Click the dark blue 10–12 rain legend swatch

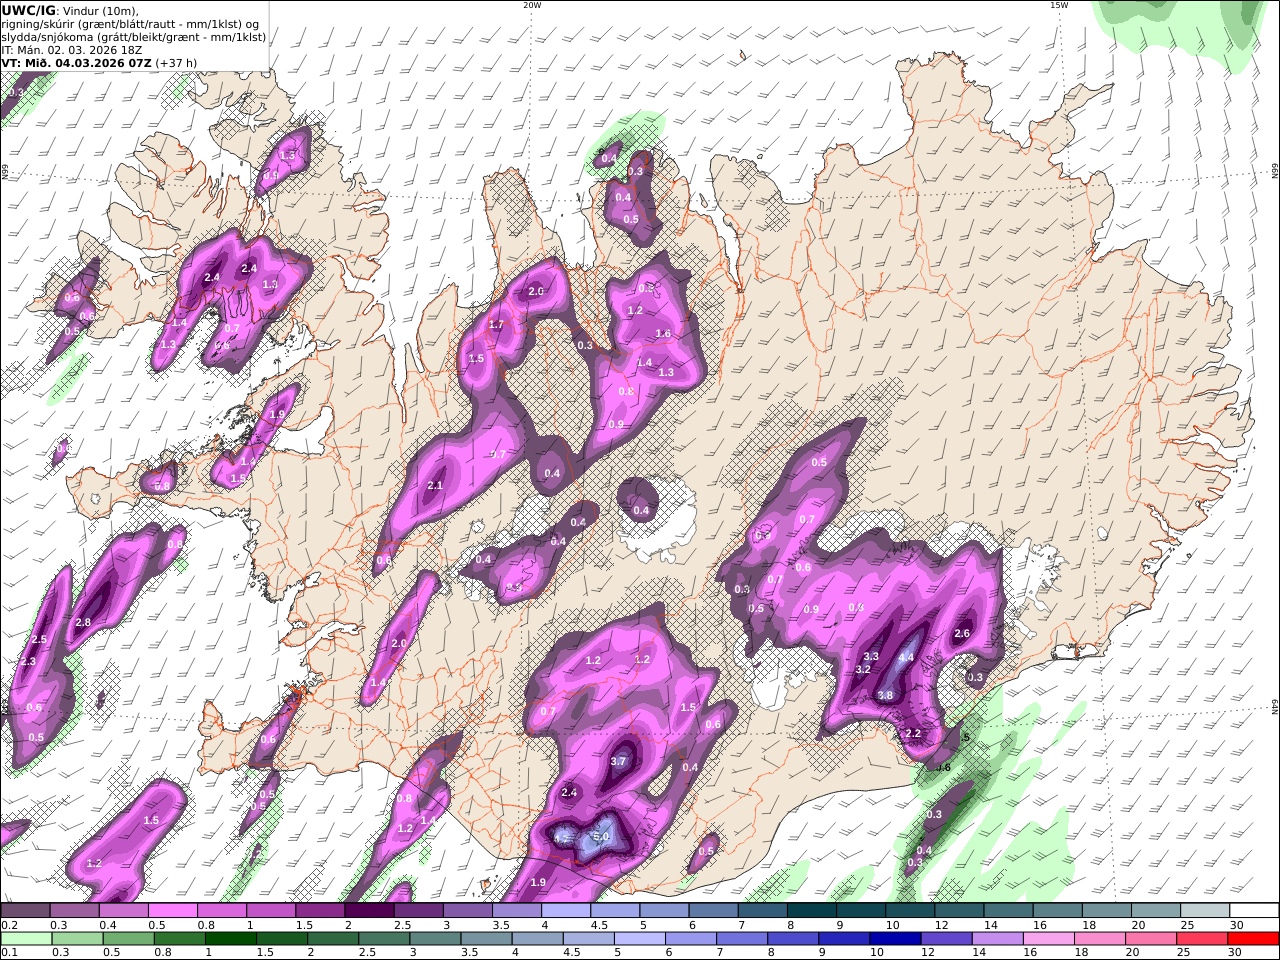coord(893,939)
